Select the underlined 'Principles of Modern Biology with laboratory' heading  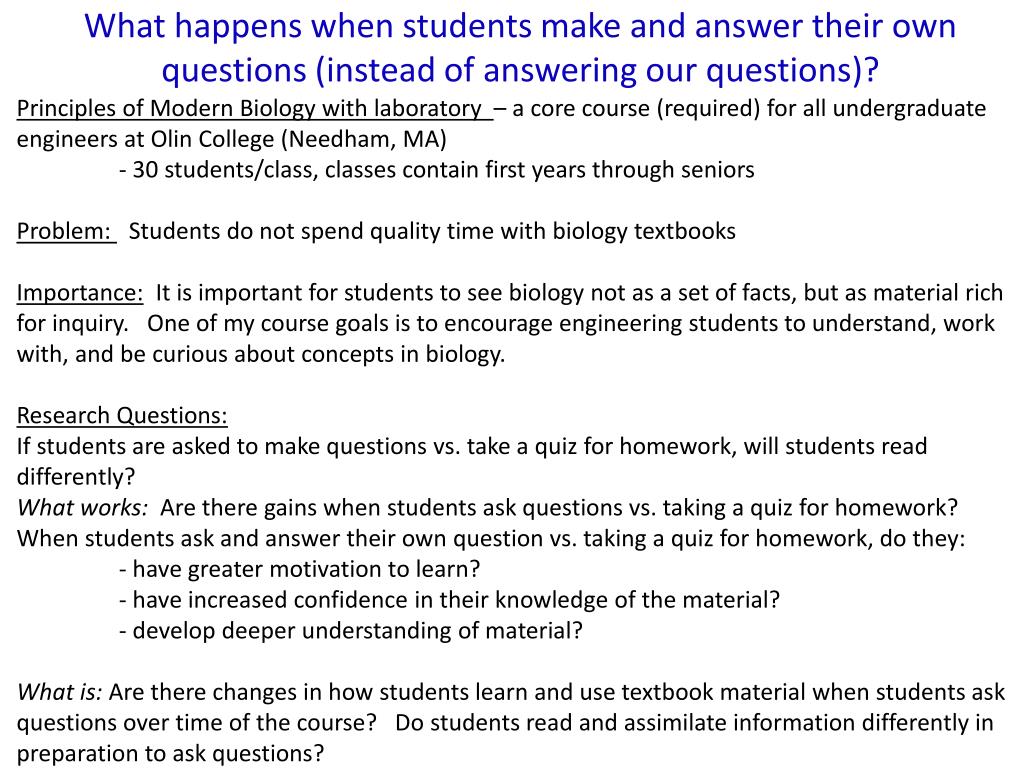255,108
